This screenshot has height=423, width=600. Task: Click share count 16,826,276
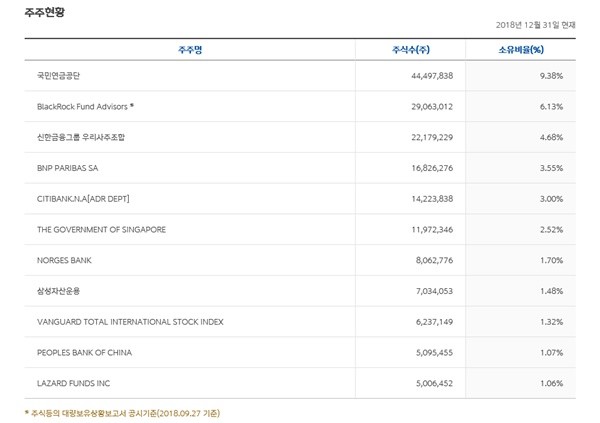[x=432, y=168]
